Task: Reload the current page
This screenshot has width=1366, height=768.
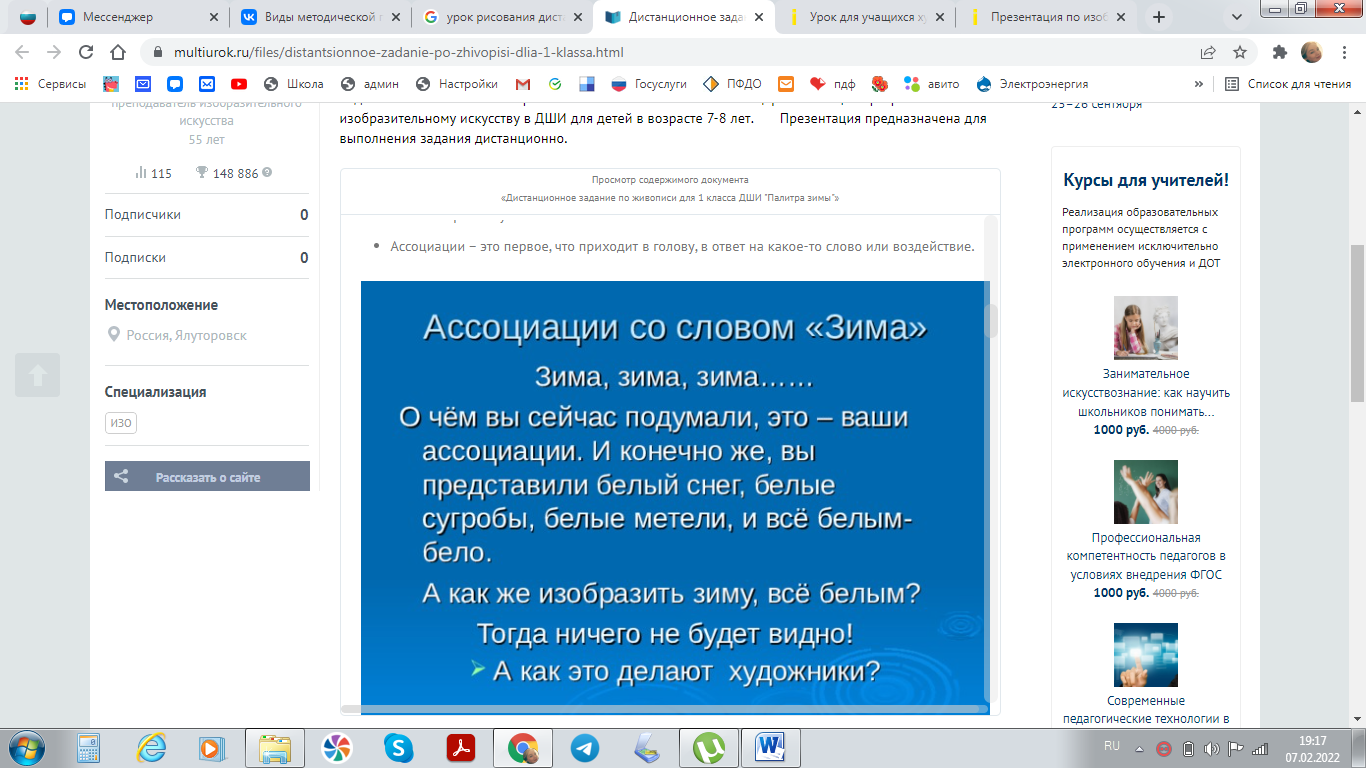Action: click(x=85, y=52)
